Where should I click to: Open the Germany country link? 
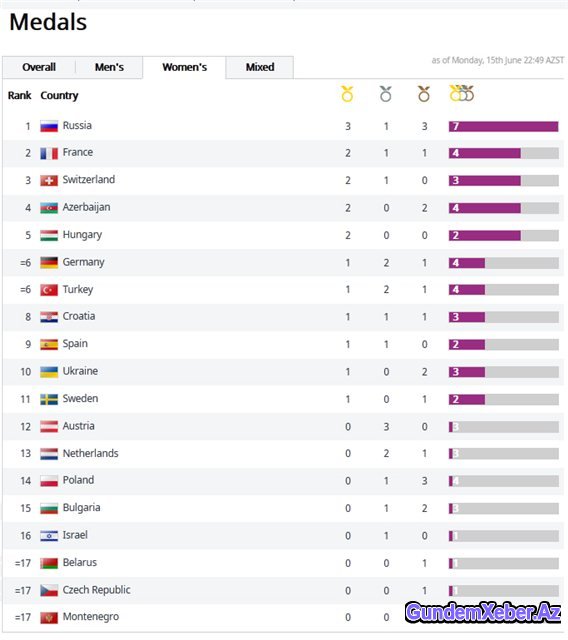coord(84,262)
